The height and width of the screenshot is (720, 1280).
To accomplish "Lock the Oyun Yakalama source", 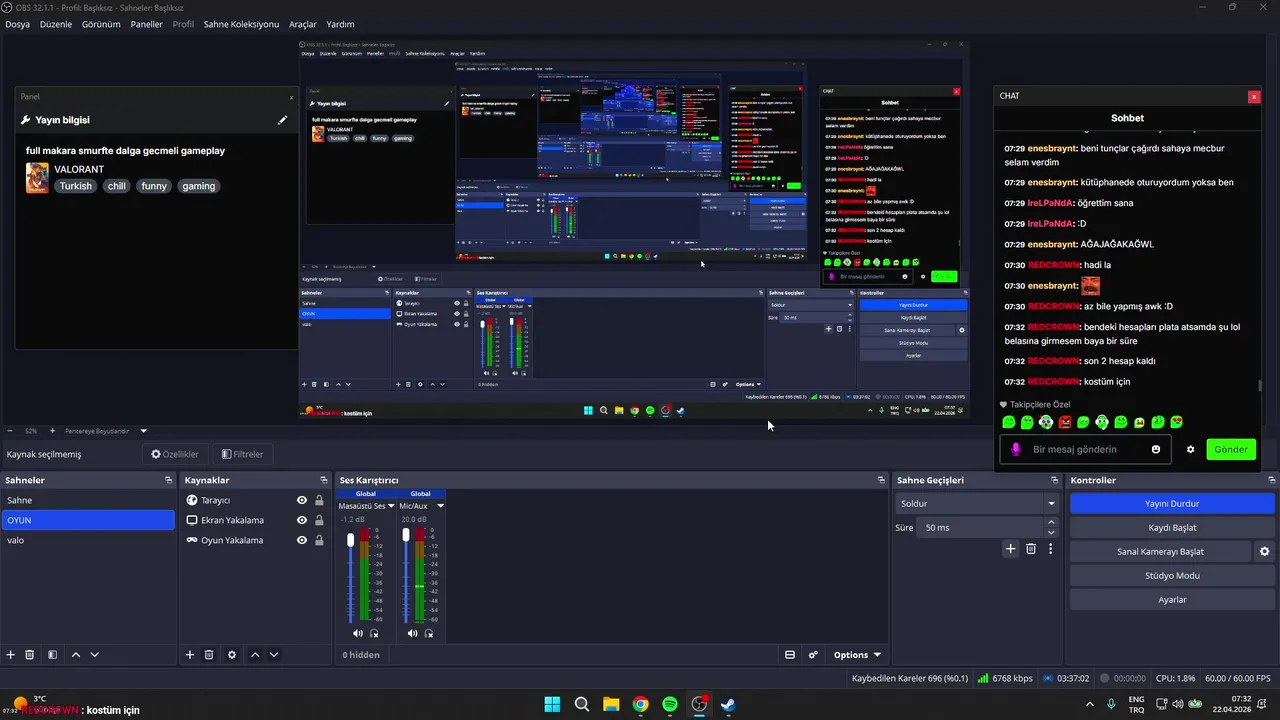I will [319, 540].
